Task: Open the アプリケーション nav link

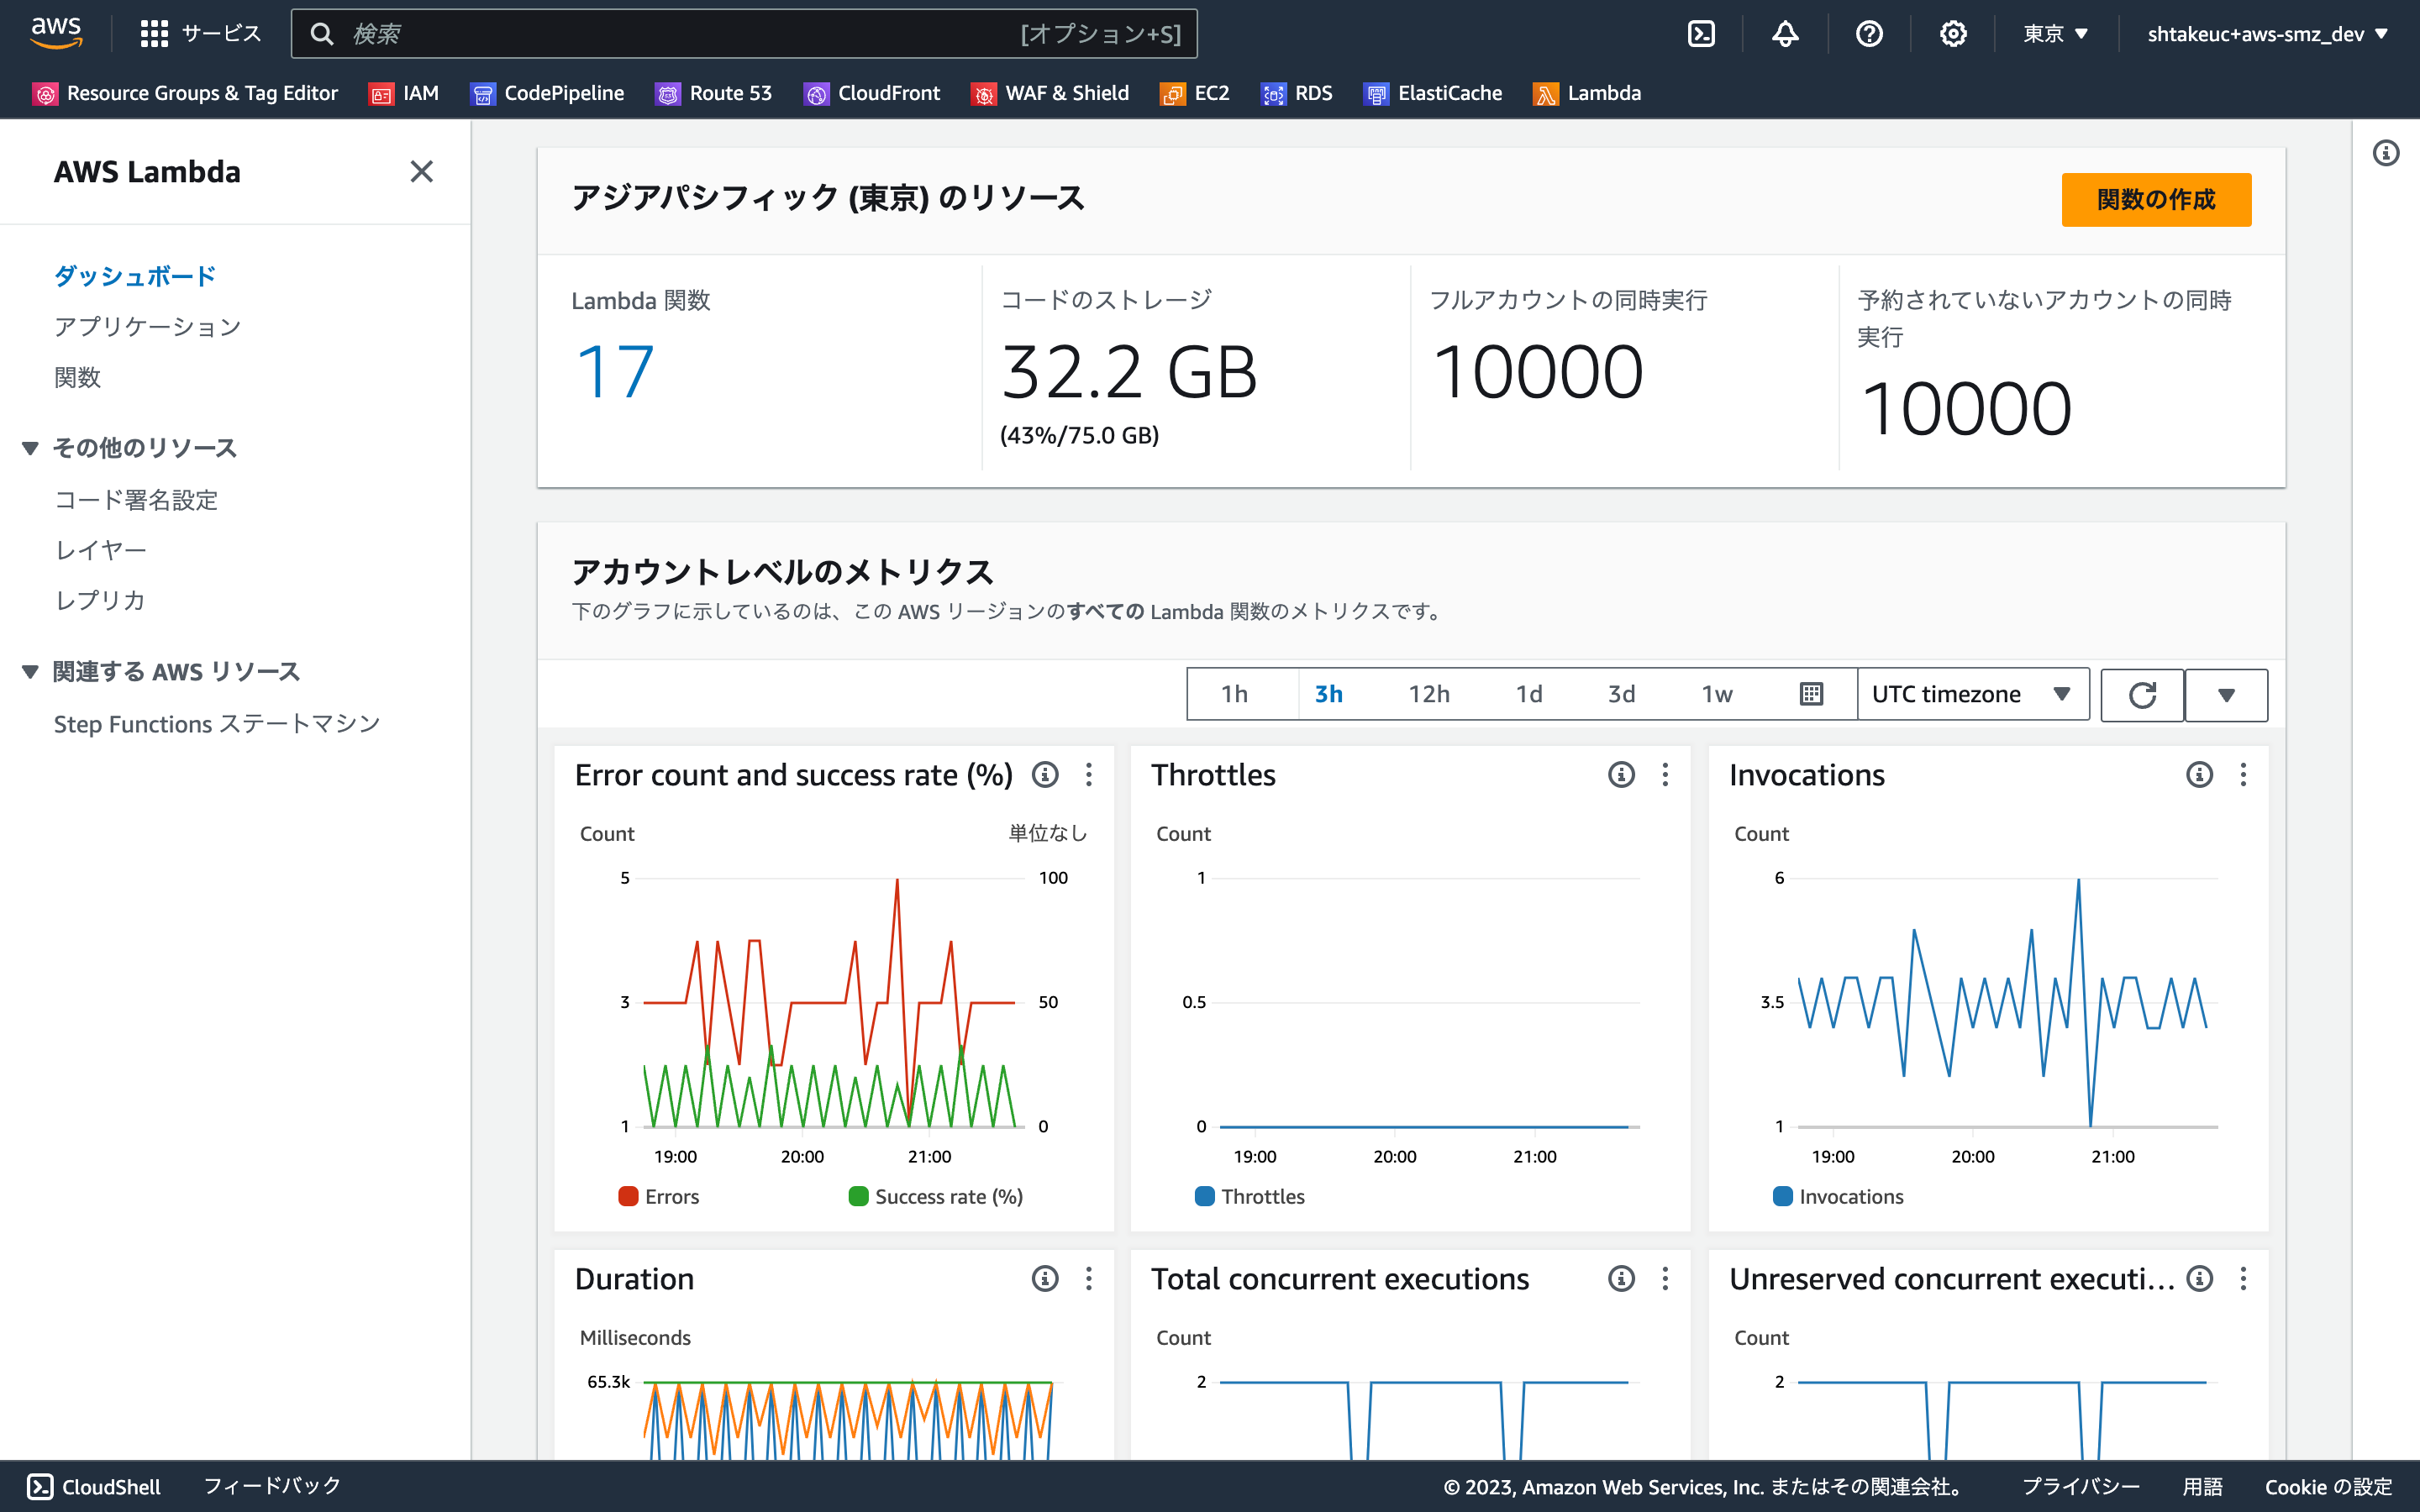Action: coord(148,327)
